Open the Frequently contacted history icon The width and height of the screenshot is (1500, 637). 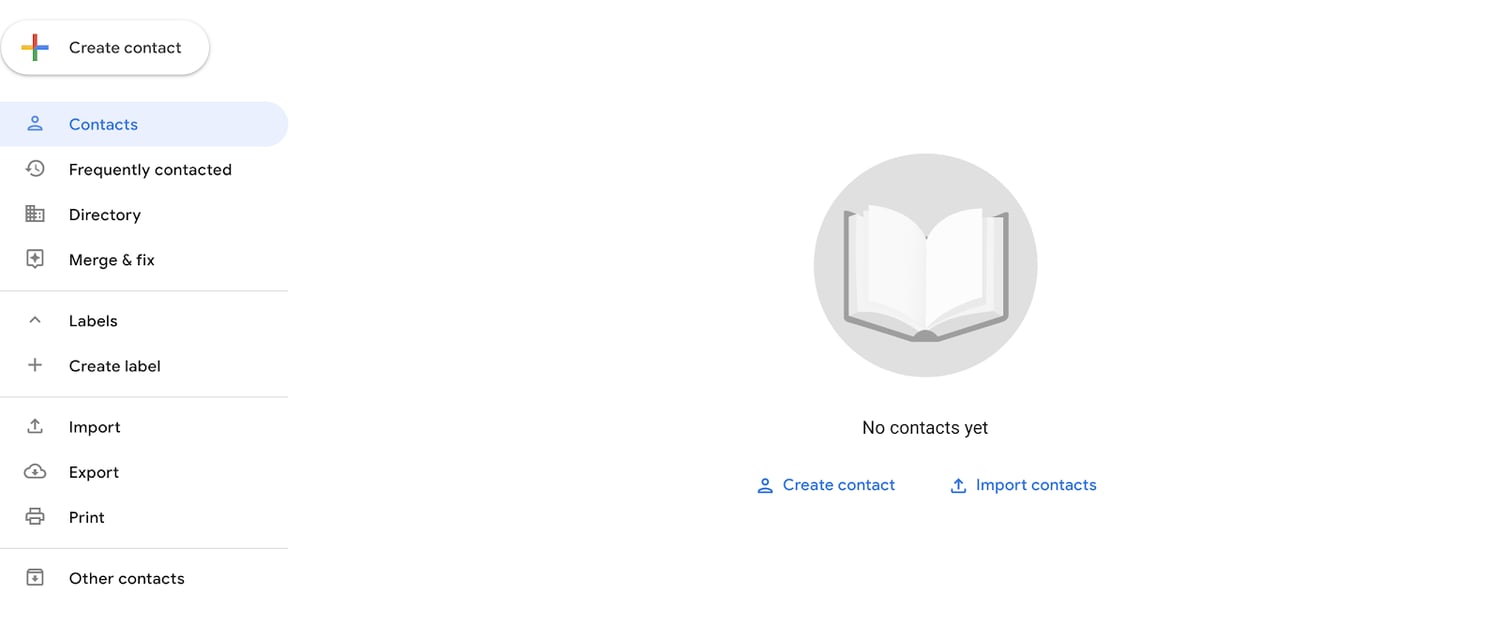click(x=35, y=169)
